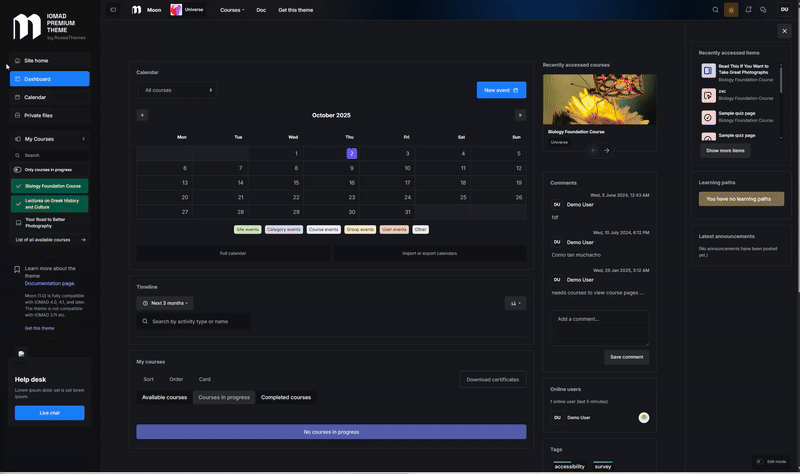The height and width of the screenshot is (474, 800).
Task: Open the messages chat bubble icon
Action: 763,9
